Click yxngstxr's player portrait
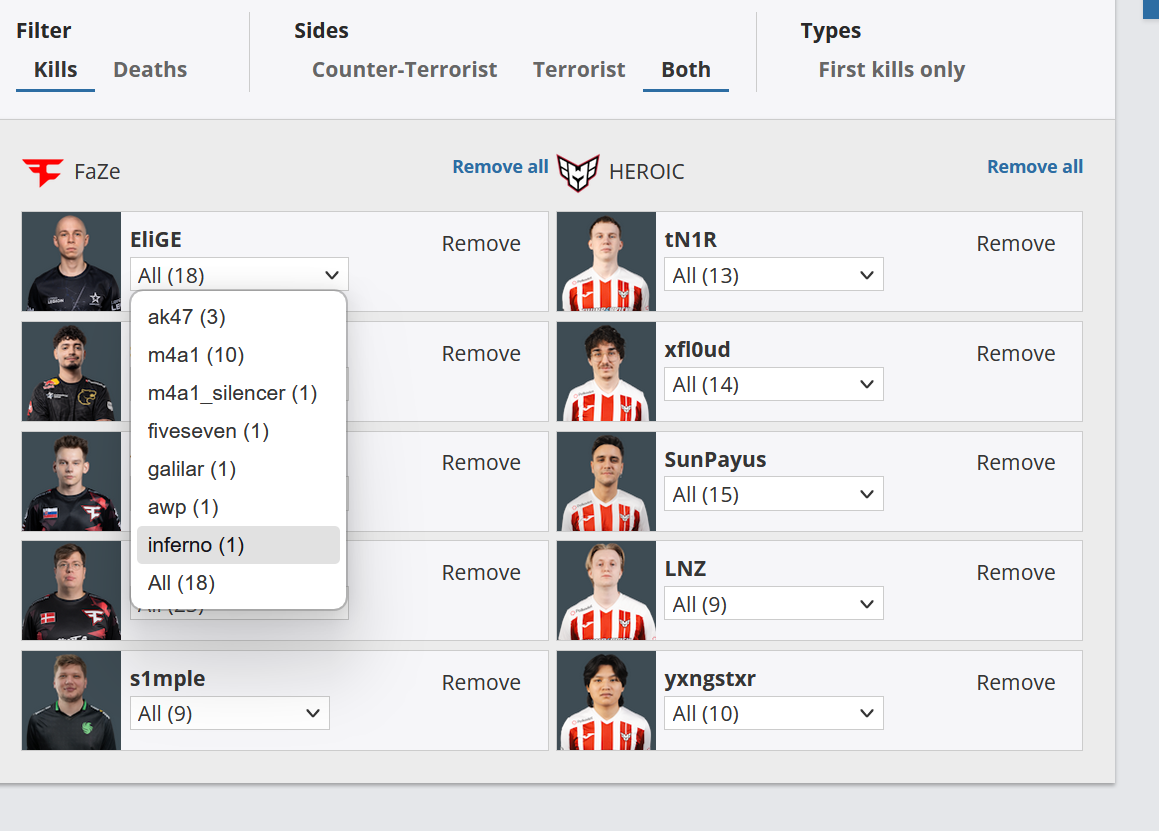This screenshot has height=831, width=1159. [606, 700]
